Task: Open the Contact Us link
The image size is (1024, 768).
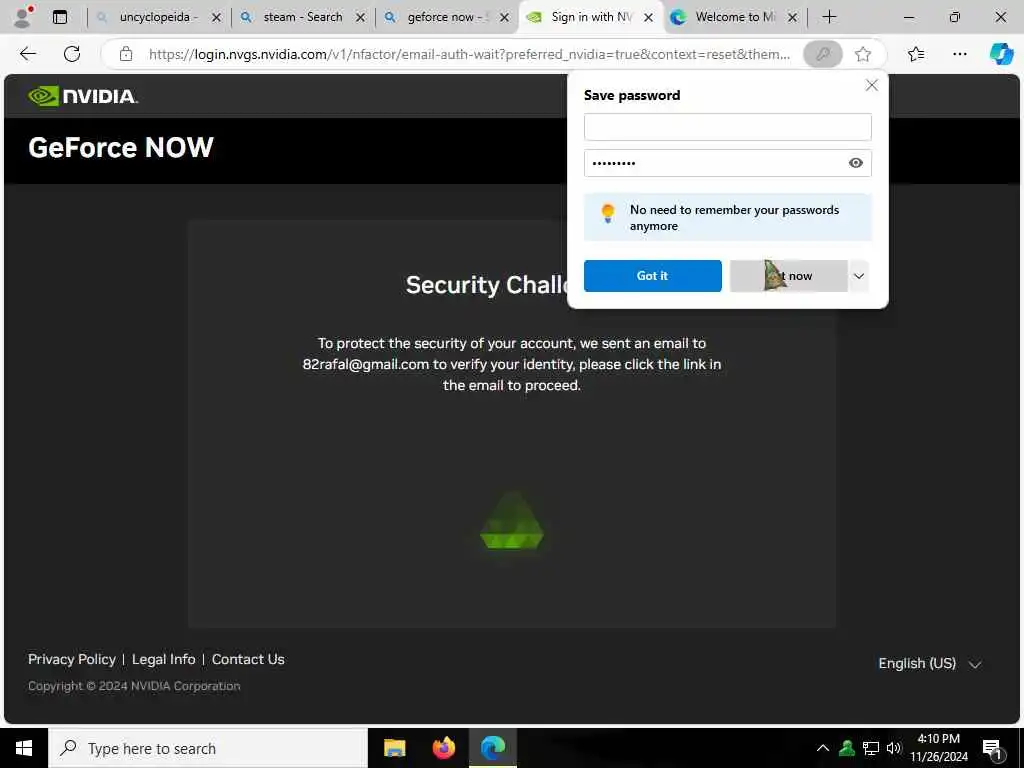Action: click(x=248, y=660)
